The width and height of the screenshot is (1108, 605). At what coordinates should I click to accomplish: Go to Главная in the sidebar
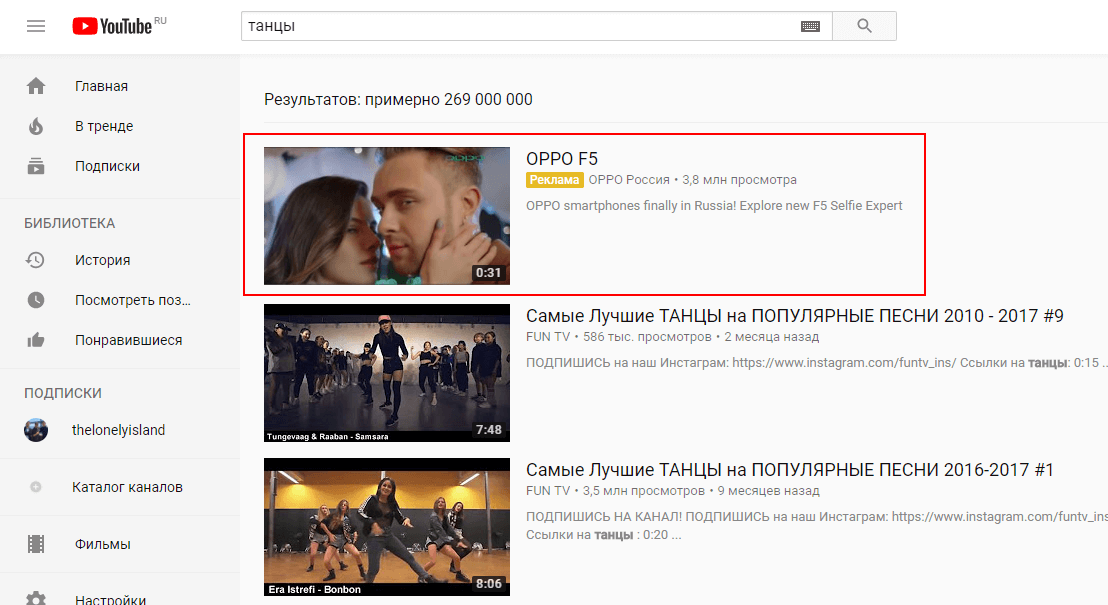click(x=102, y=86)
